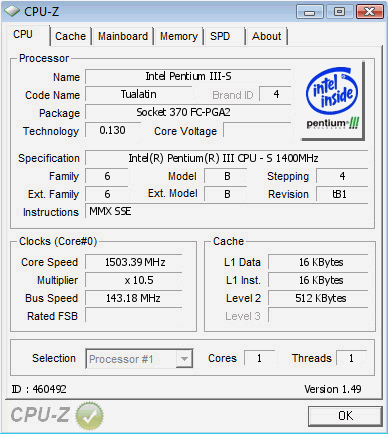Click the empty Level 3 field
The height and width of the screenshot is (434, 388).
318,316
